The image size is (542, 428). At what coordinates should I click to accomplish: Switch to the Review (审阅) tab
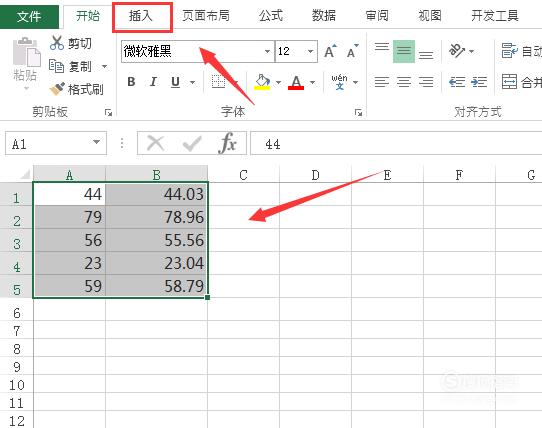[377, 16]
